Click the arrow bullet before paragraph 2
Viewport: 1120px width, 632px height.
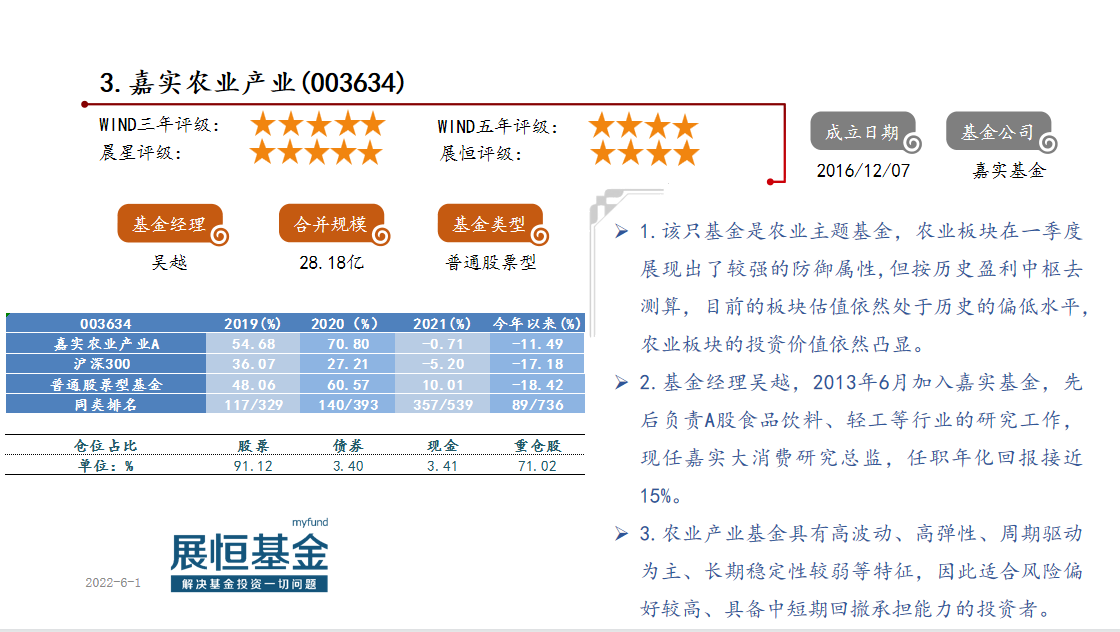[622, 382]
